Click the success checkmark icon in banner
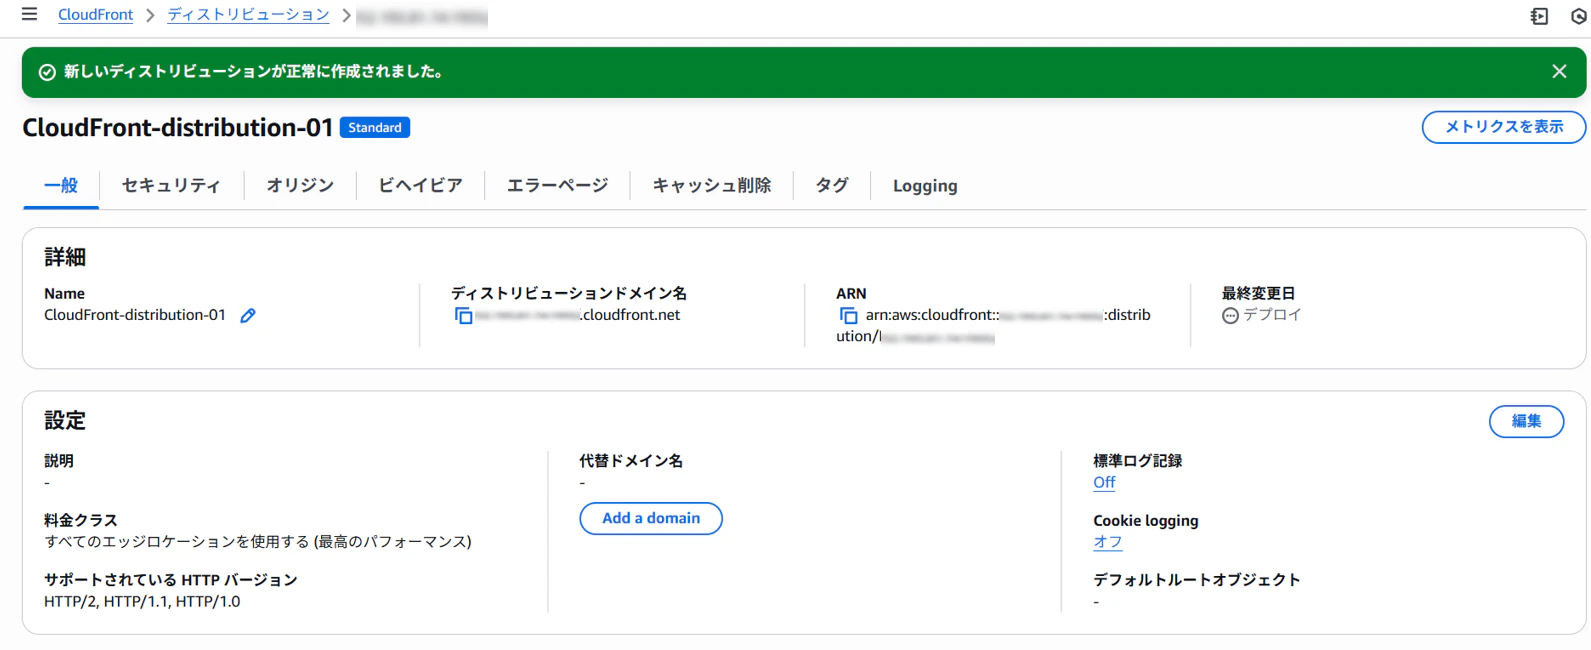 (47, 72)
